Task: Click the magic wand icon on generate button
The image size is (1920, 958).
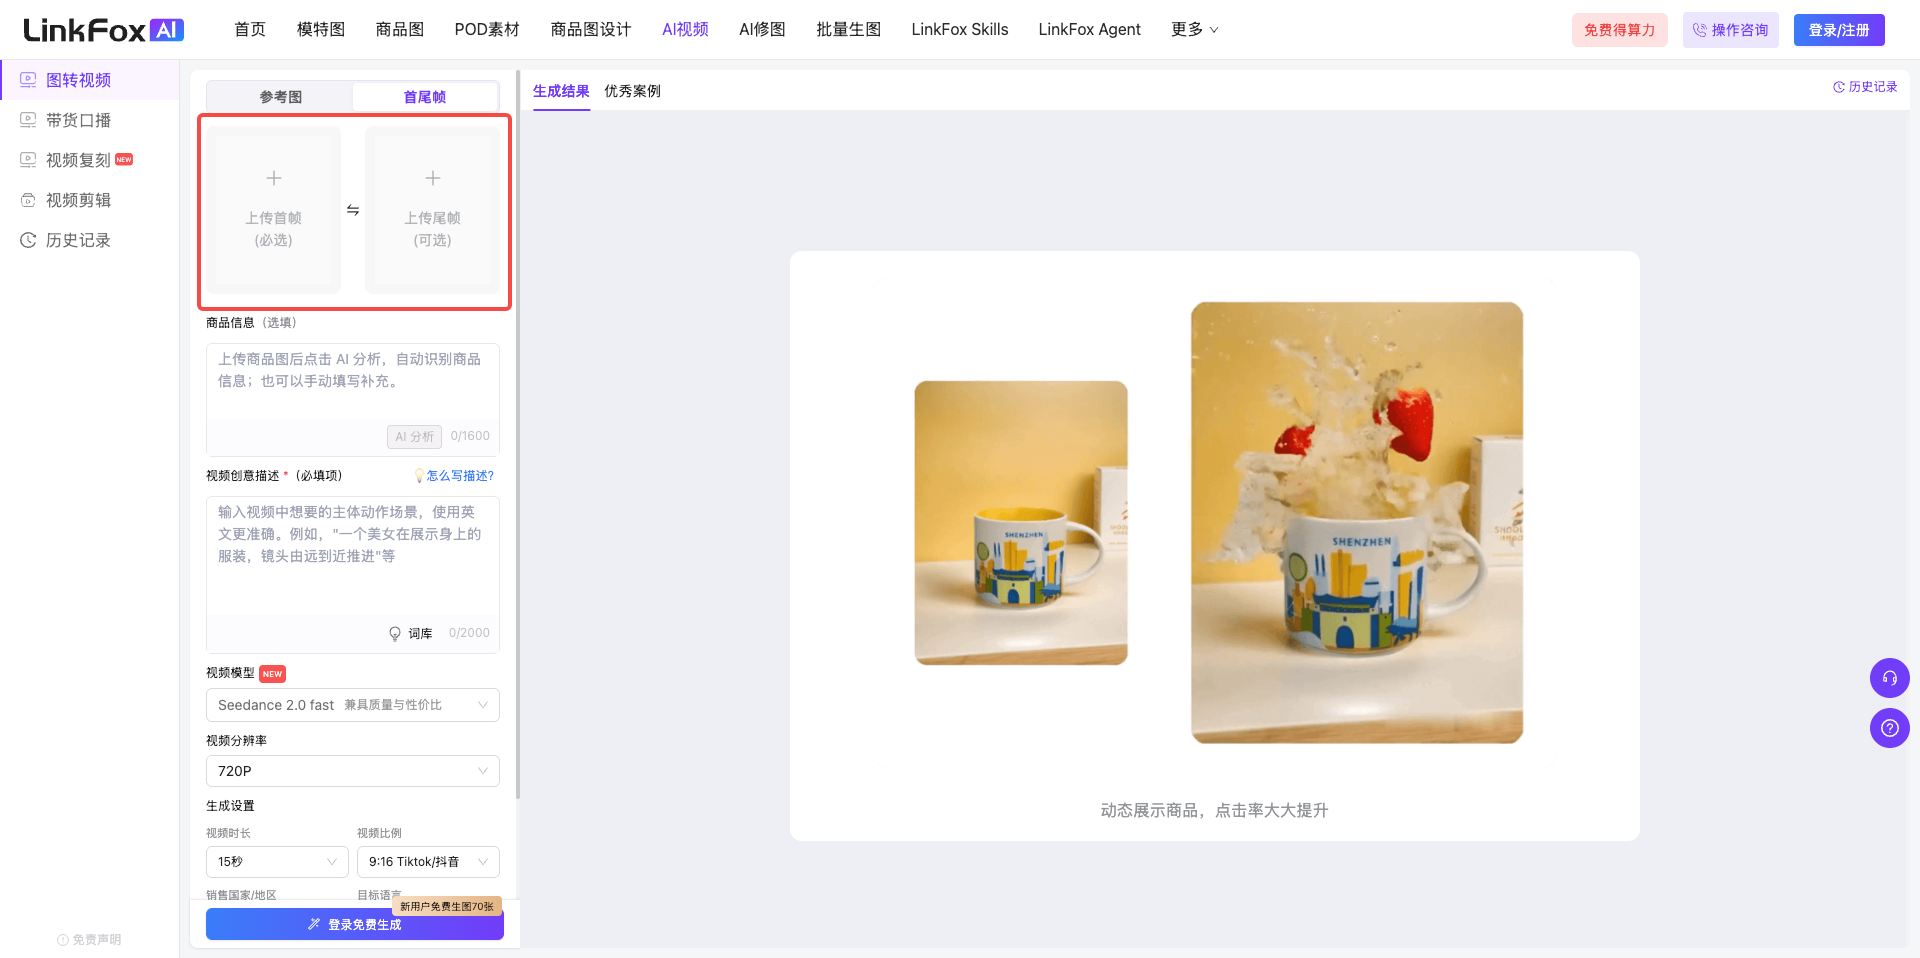Action: pyautogui.click(x=314, y=925)
